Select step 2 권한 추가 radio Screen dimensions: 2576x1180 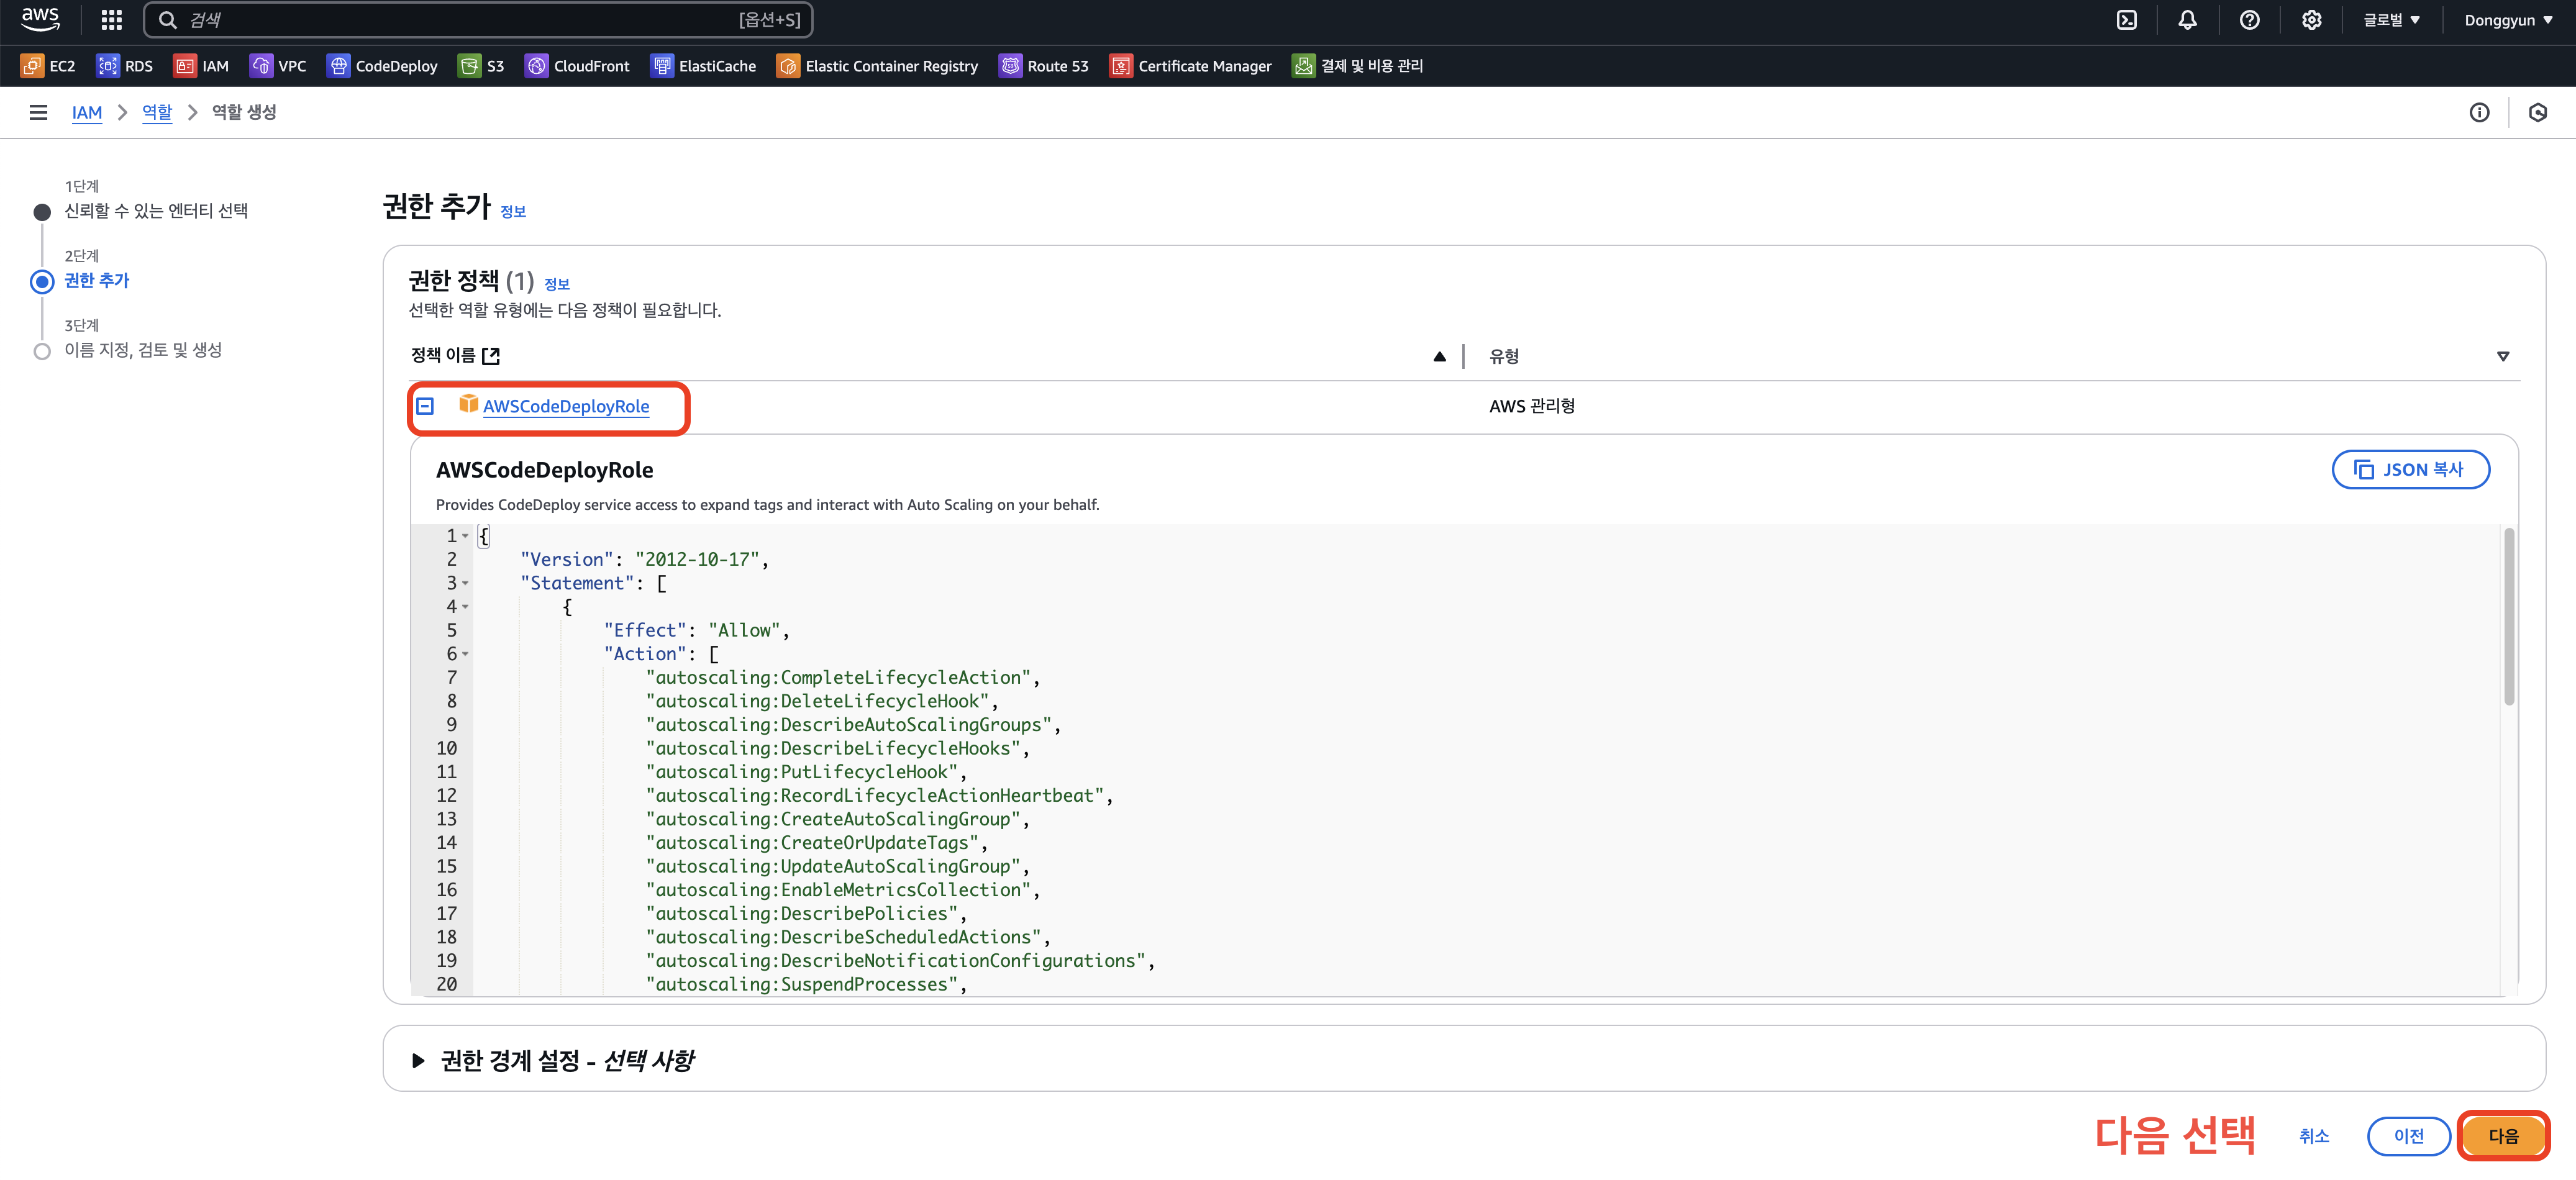click(x=42, y=281)
